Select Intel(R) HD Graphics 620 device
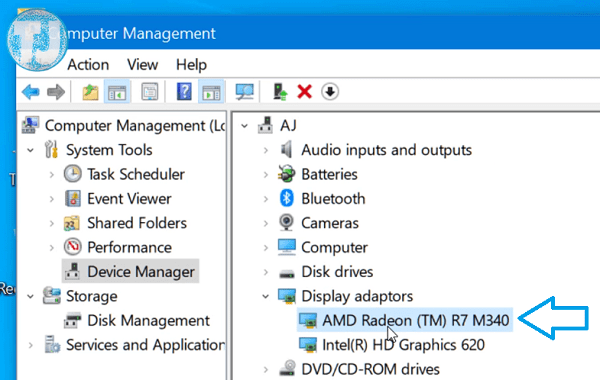 [403, 345]
